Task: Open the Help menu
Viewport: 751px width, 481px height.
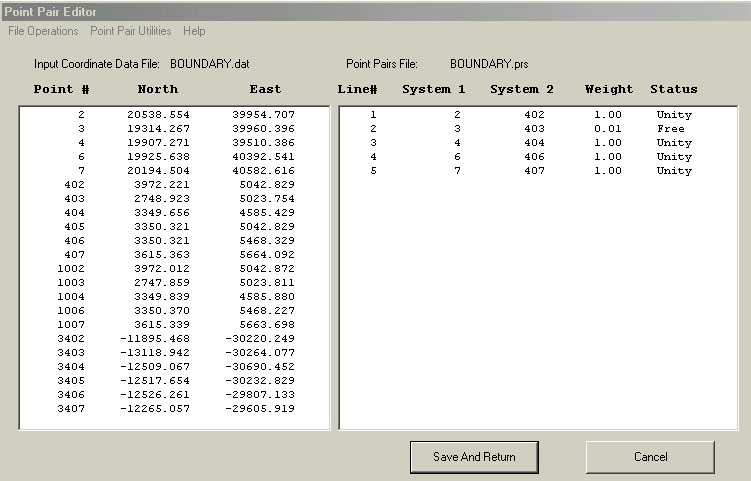Action: pos(194,31)
